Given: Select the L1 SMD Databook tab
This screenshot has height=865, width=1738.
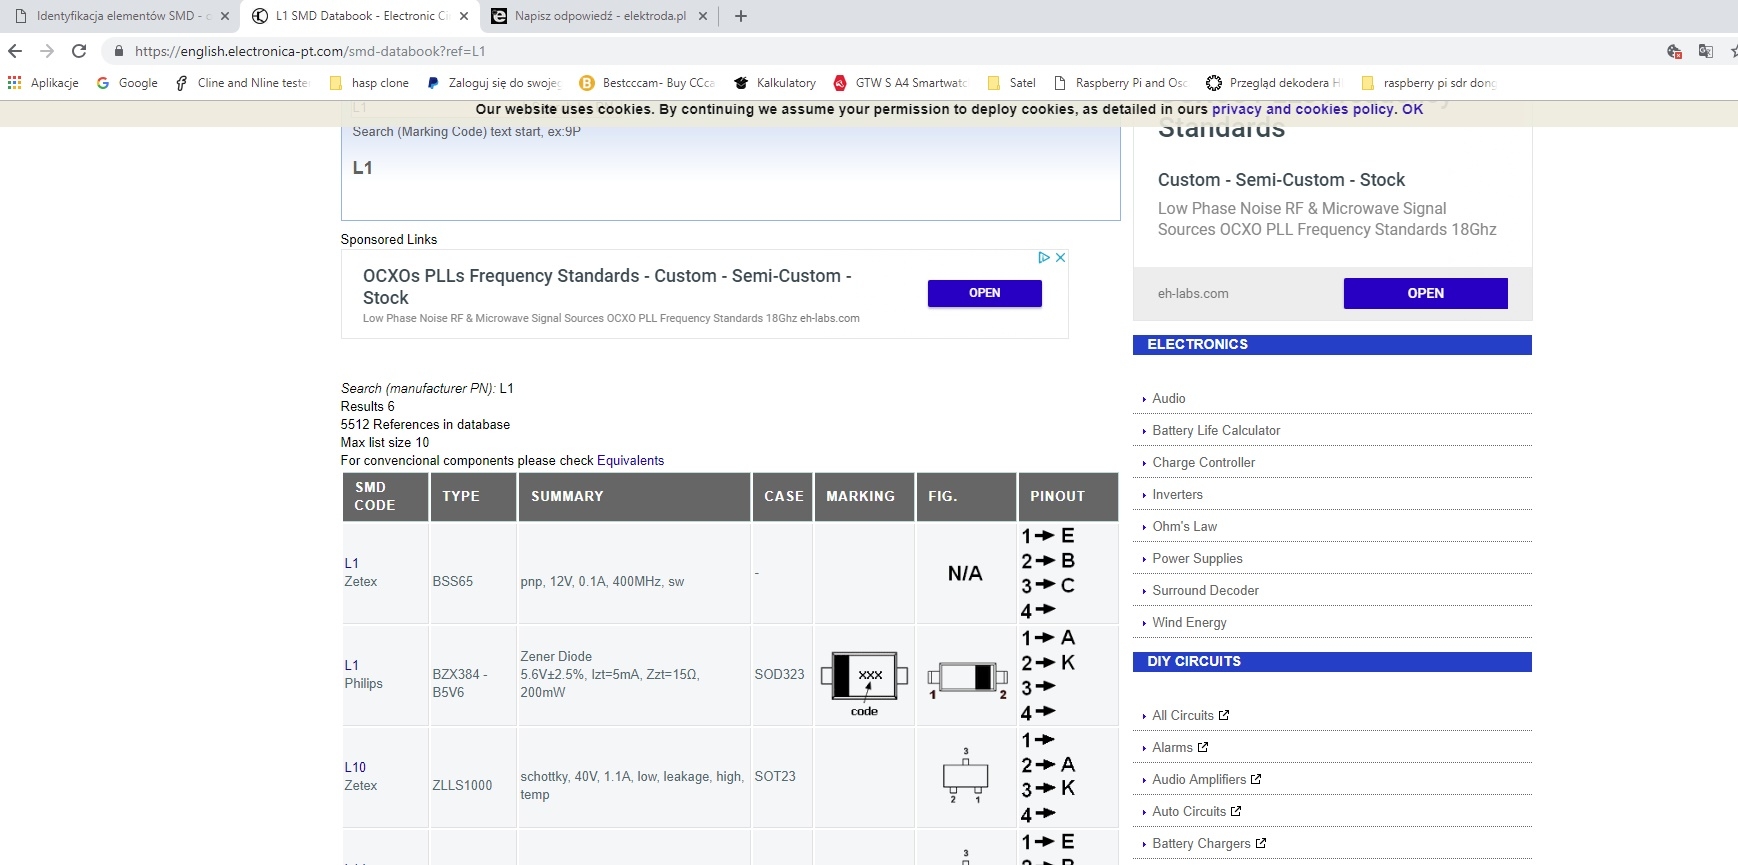Looking at the screenshot, I should [x=360, y=16].
